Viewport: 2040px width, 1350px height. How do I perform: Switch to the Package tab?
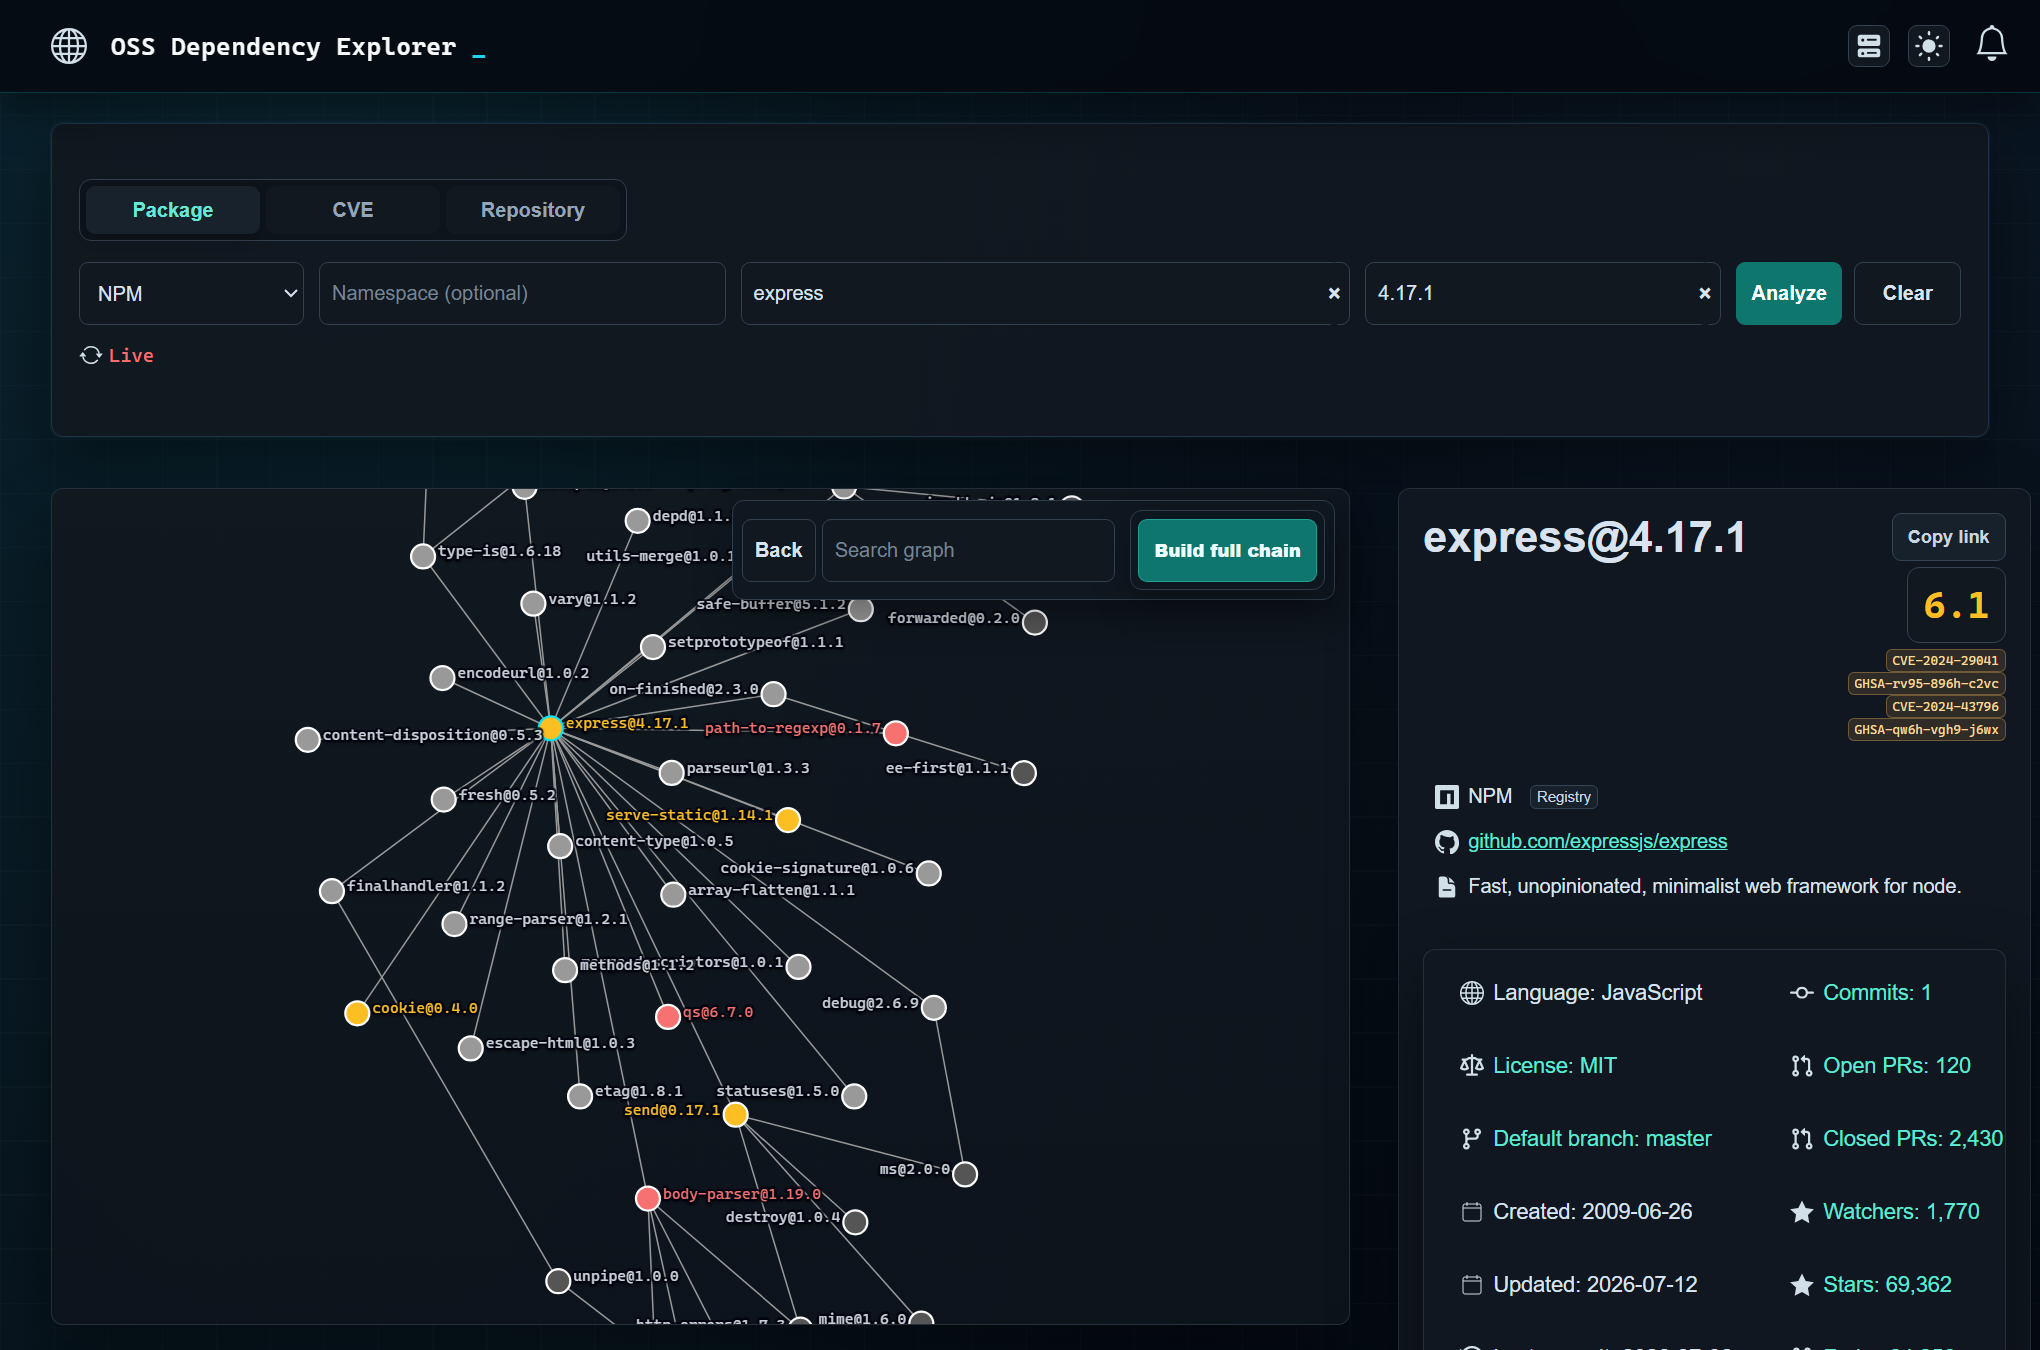(x=173, y=210)
